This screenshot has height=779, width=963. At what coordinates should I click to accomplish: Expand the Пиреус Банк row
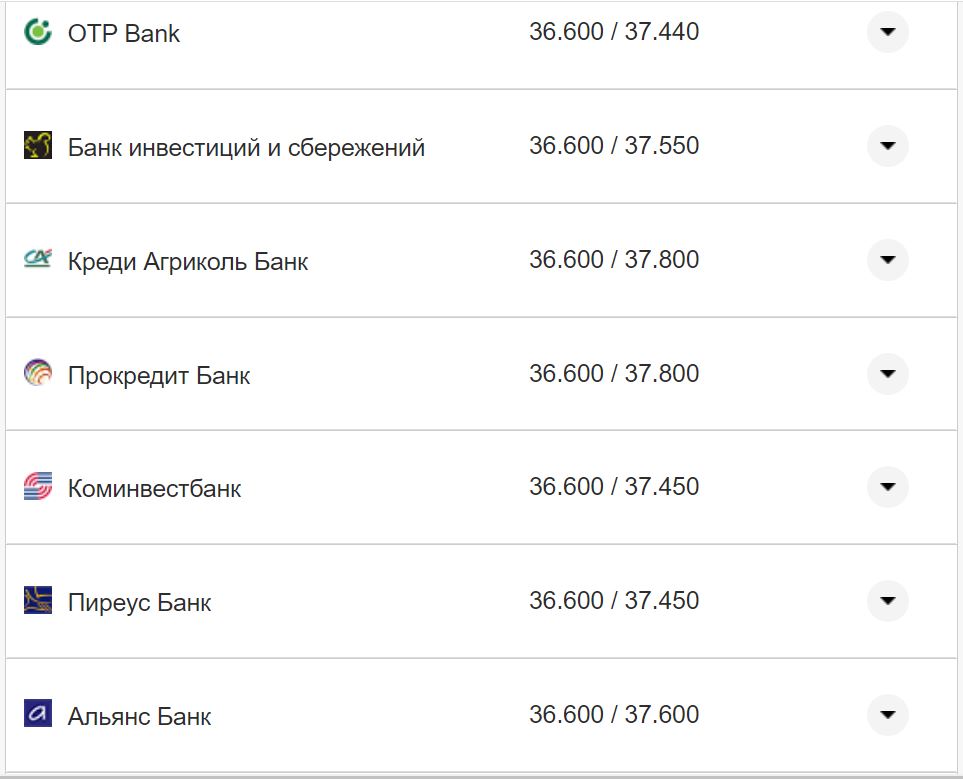(x=887, y=601)
